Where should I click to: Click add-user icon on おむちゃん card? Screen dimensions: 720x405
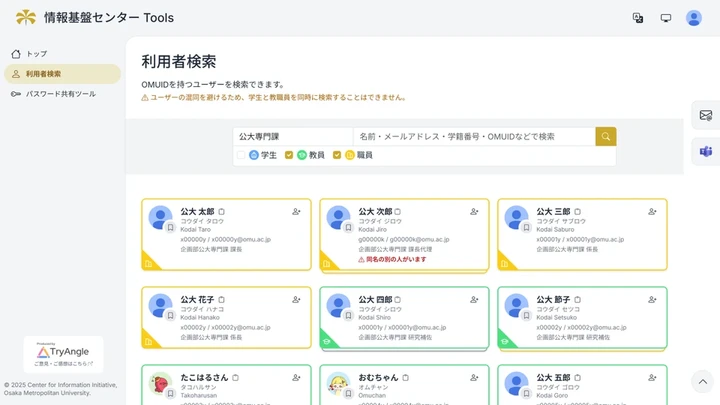(474, 377)
